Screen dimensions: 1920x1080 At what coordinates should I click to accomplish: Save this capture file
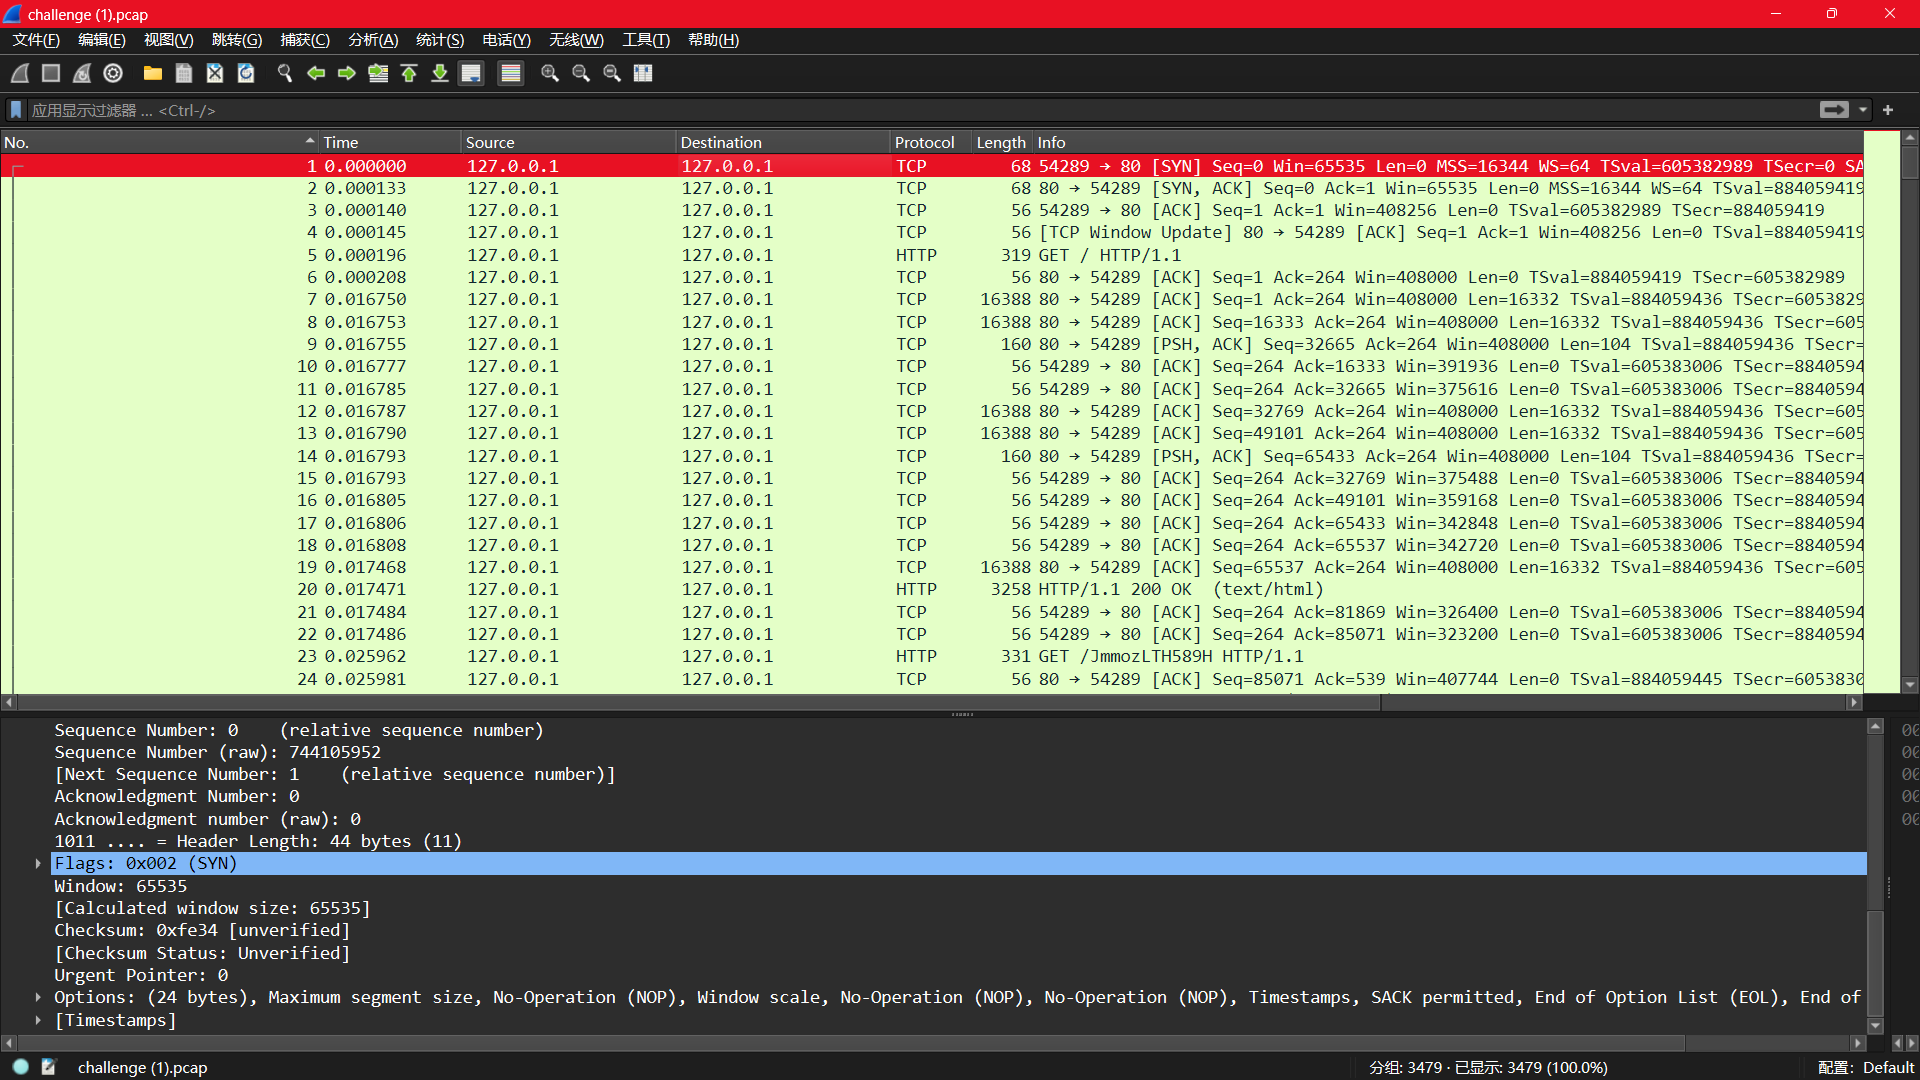coord(184,73)
